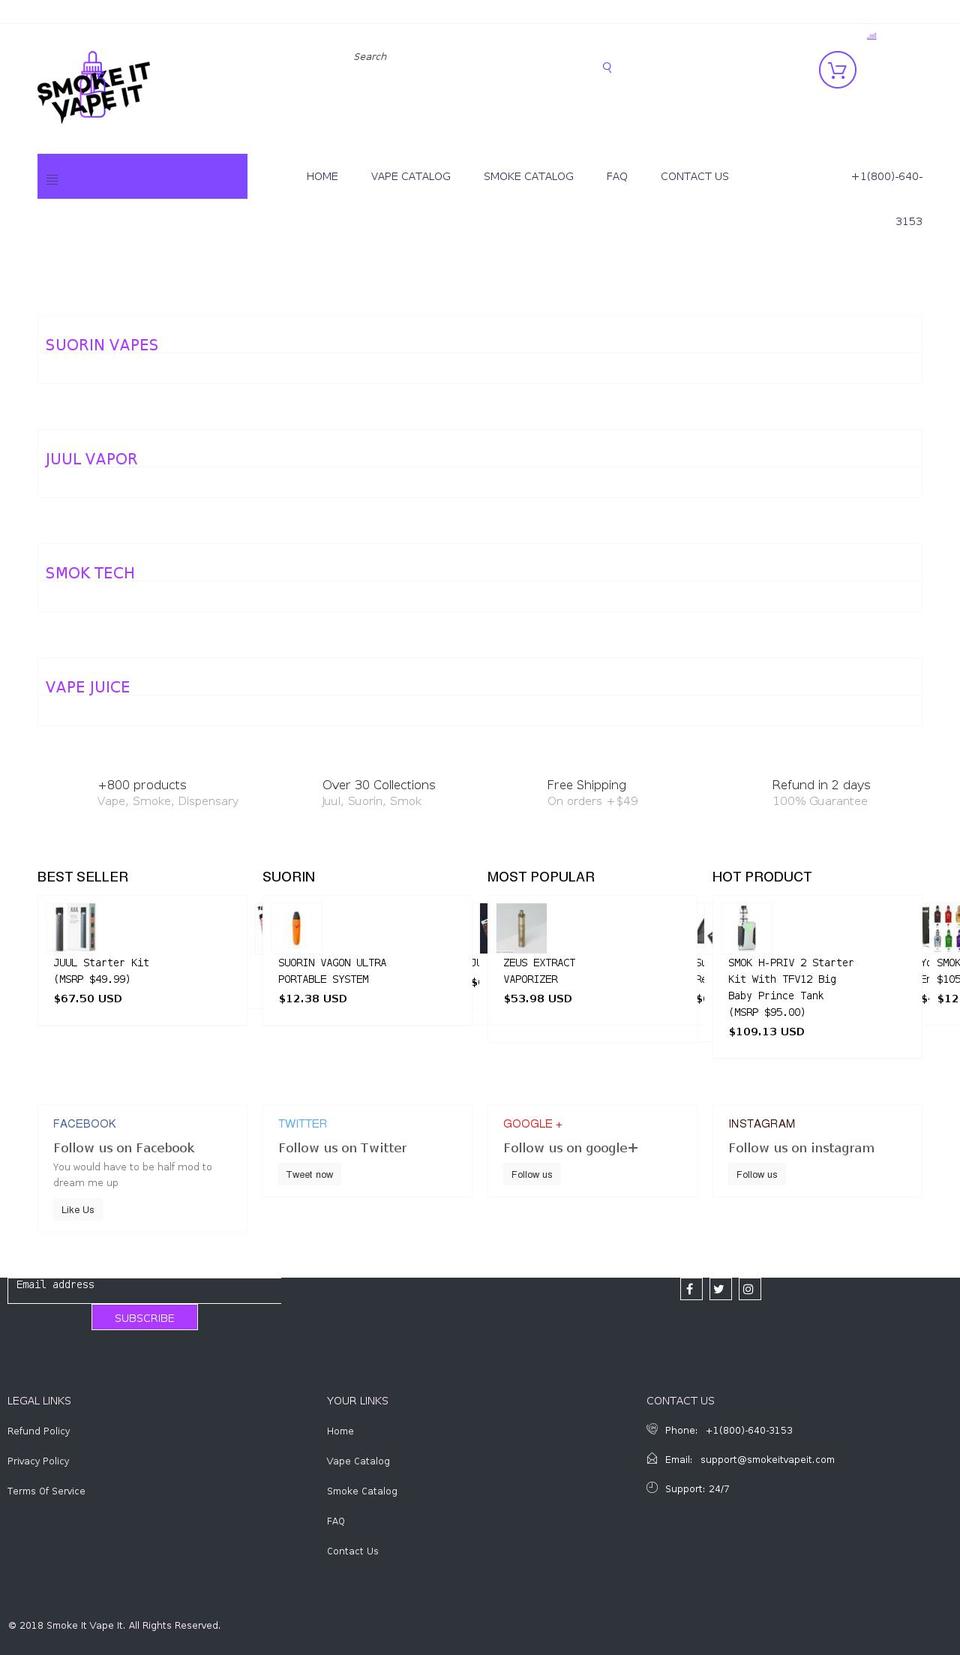Screen dimensions: 960x1655
Task: Click the header phone number +1(800)-640-3153
Action: [887, 198]
